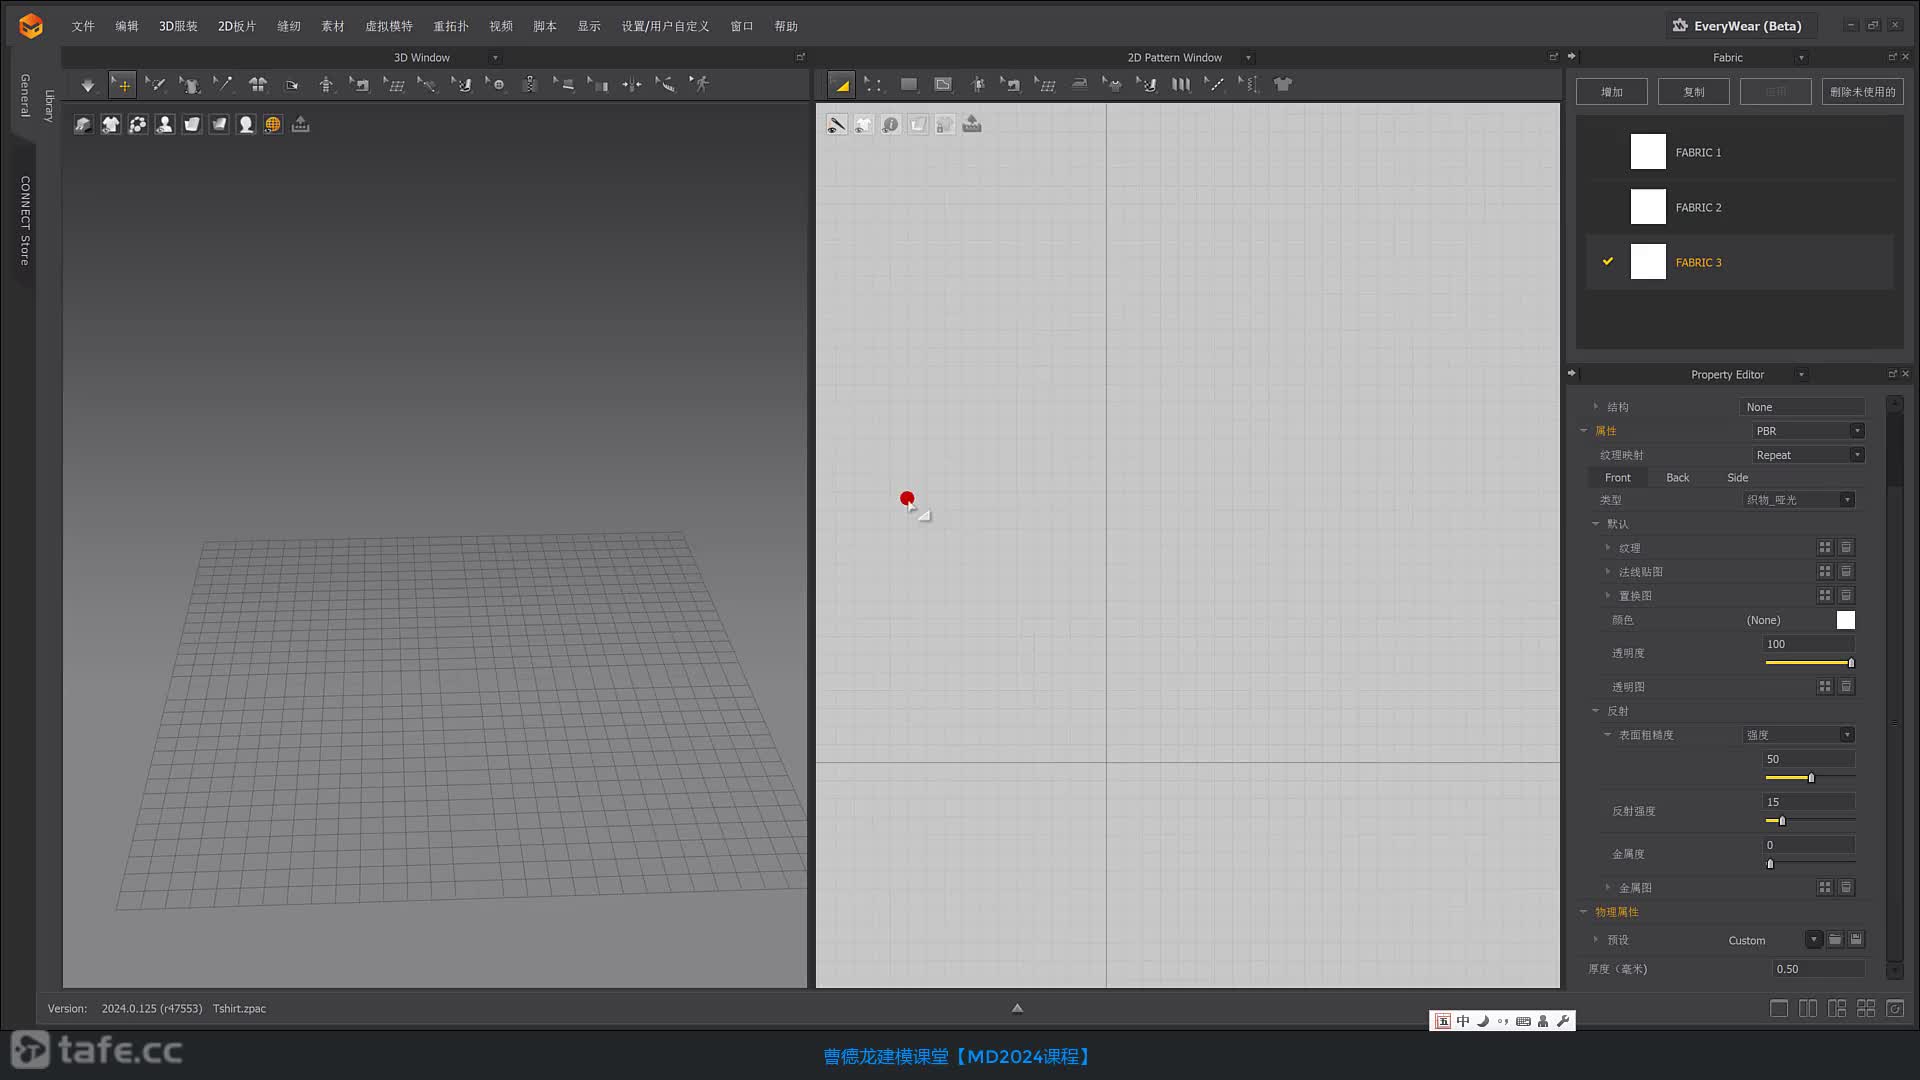The width and height of the screenshot is (1920, 1080).
Task: Toggle locked pattern display icon in 2D window
Action: pyautogui.click(x=945, y=124)
